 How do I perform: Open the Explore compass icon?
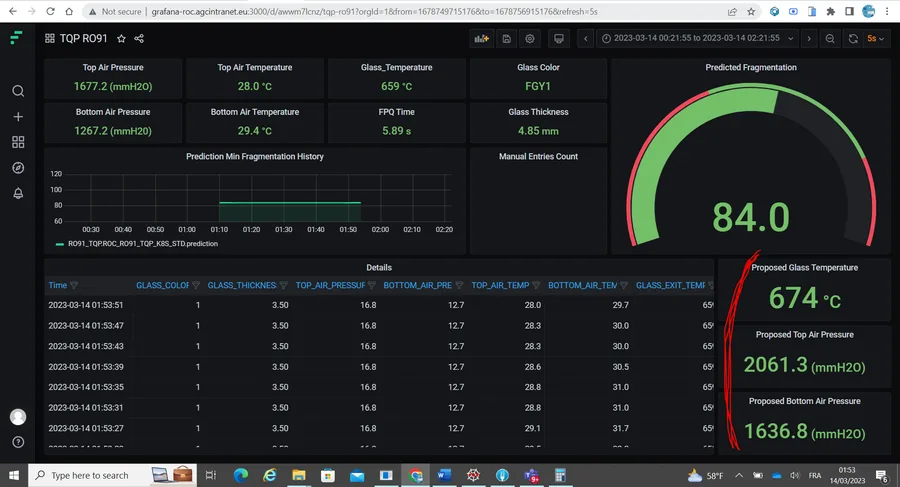[18, 168]
